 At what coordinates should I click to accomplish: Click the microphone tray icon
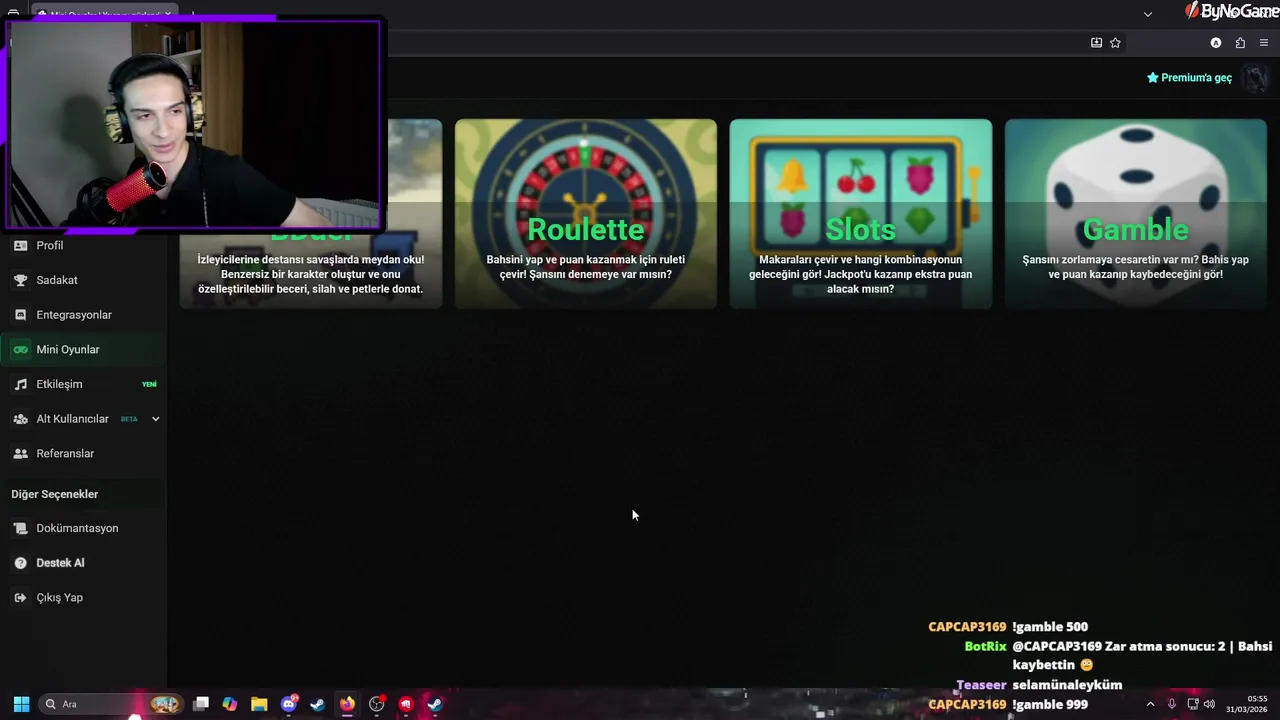coord(1172,704)
